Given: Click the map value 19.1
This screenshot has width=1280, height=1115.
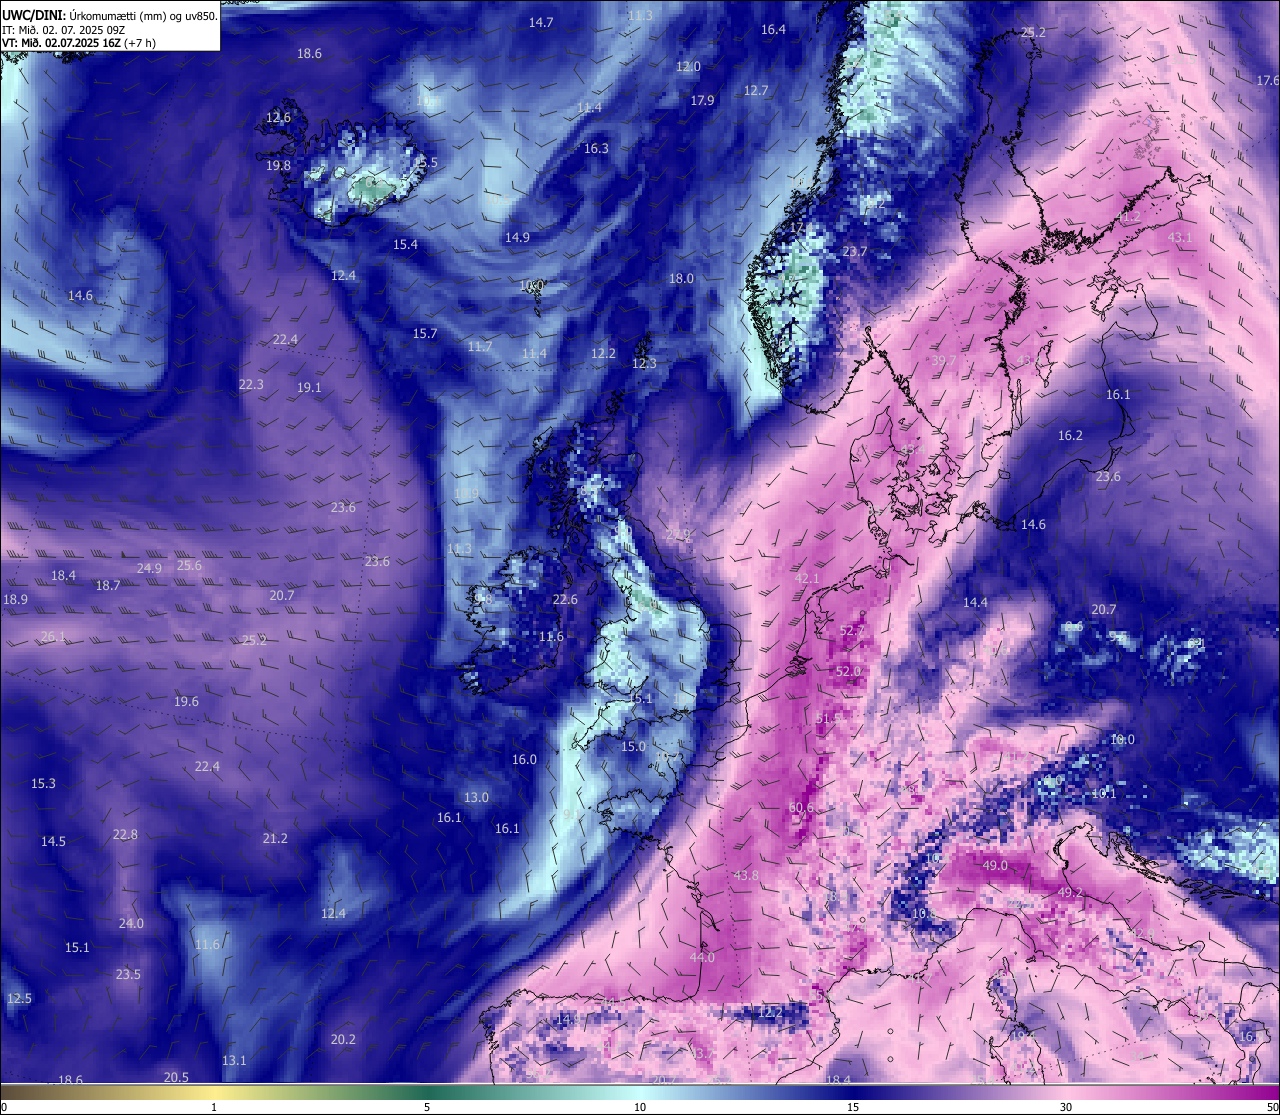Looking at the screenshot, I should 309,388.
